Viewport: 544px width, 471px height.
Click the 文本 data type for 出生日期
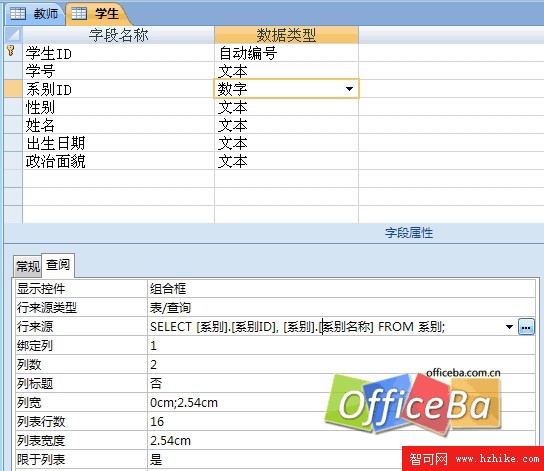286,143
